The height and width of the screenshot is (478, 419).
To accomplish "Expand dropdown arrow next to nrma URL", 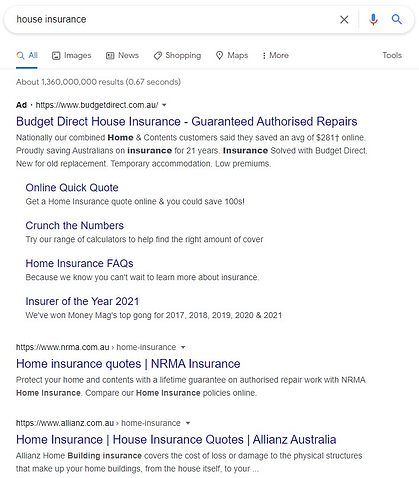I will (x=183, y=347).
